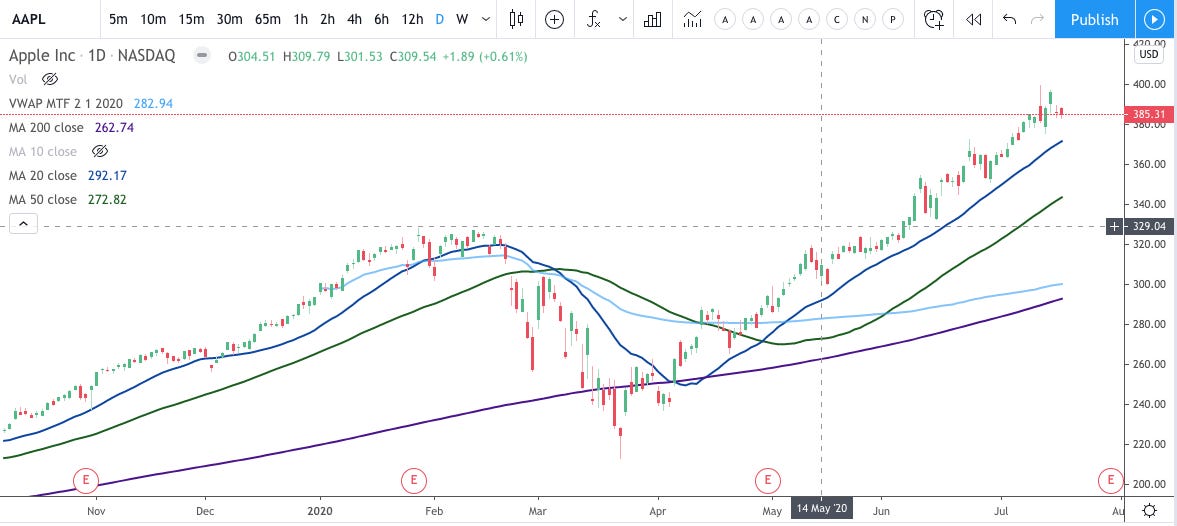Expand the timeframe dropdown arrow after W
Image resolution: width=1177 pixels, height=526 pixels.
click(486, 20)
